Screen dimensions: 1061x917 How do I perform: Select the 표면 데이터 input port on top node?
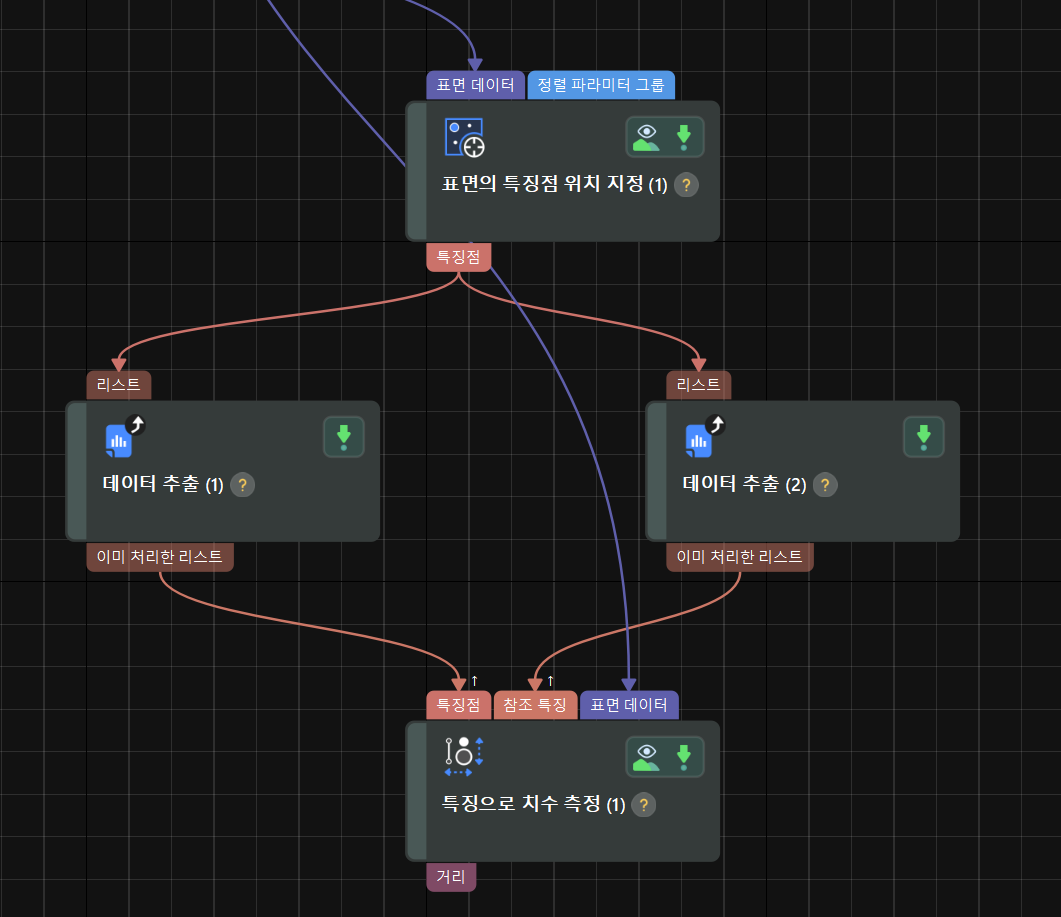coord(476,85)
